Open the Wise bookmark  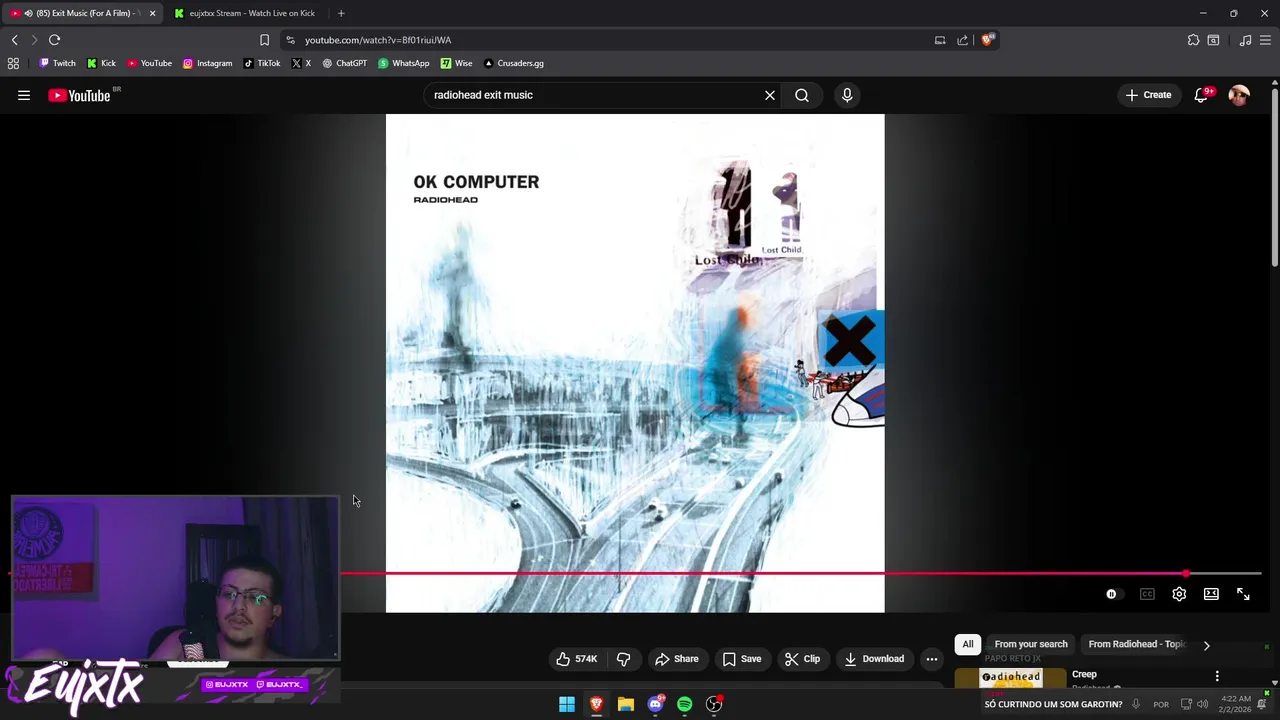[456, 63]
